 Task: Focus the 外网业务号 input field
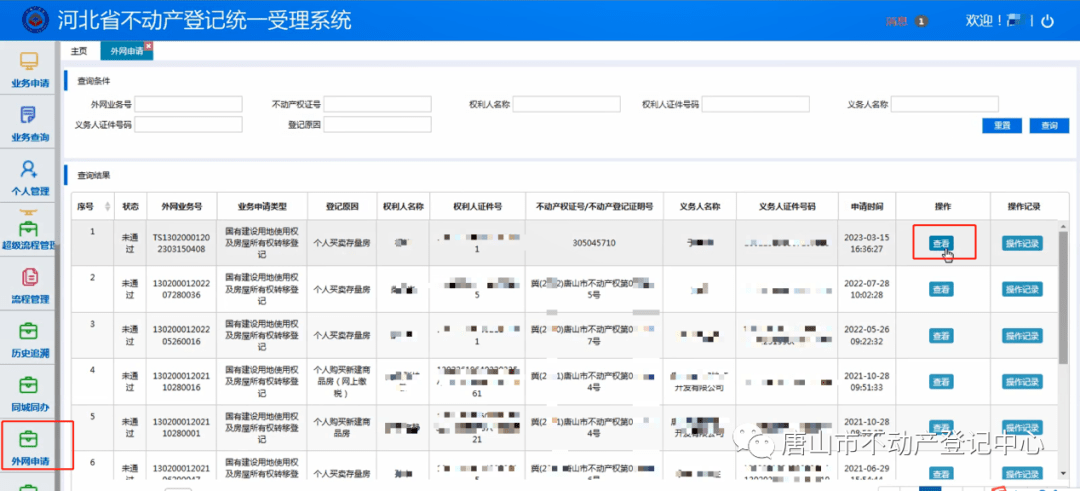click(x=189, y=104)
